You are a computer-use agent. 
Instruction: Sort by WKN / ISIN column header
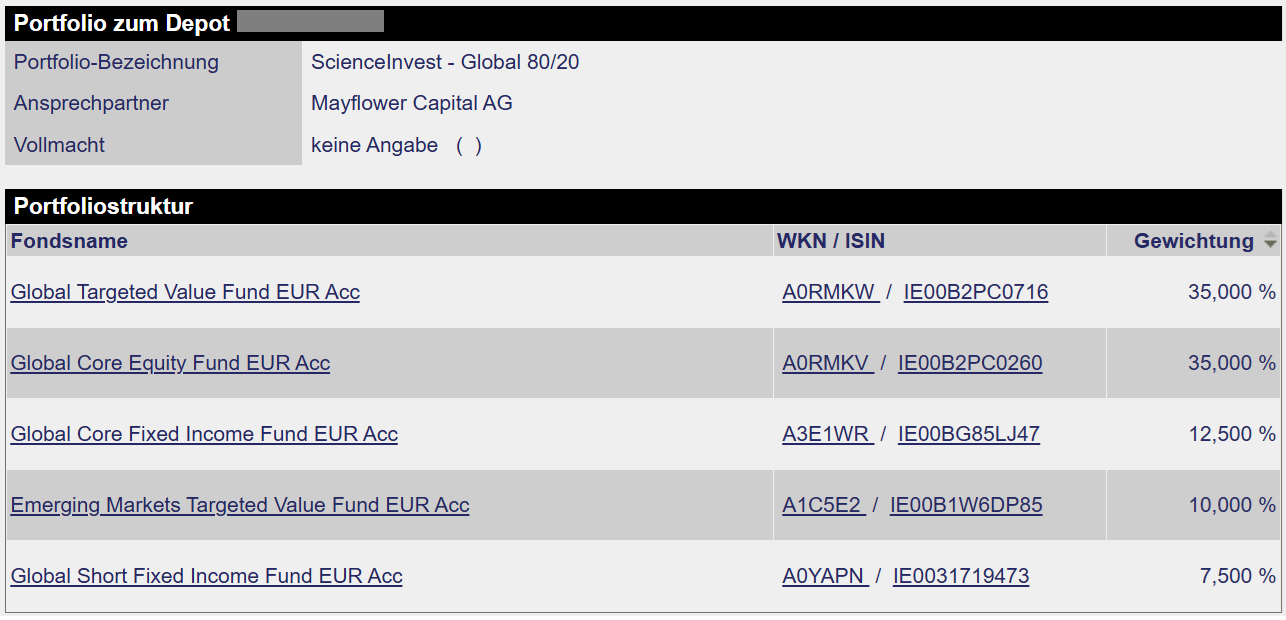click(830, 241)
